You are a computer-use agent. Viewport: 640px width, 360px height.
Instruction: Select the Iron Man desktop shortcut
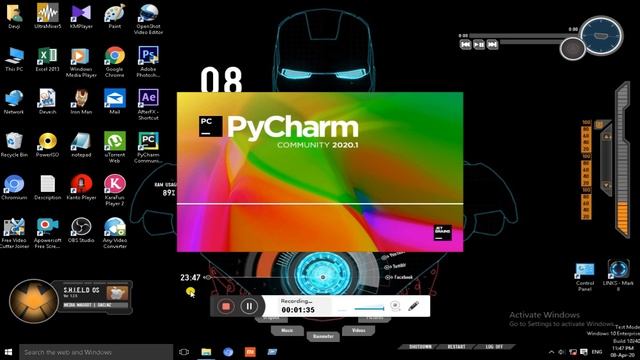click(x=81, y=102)
